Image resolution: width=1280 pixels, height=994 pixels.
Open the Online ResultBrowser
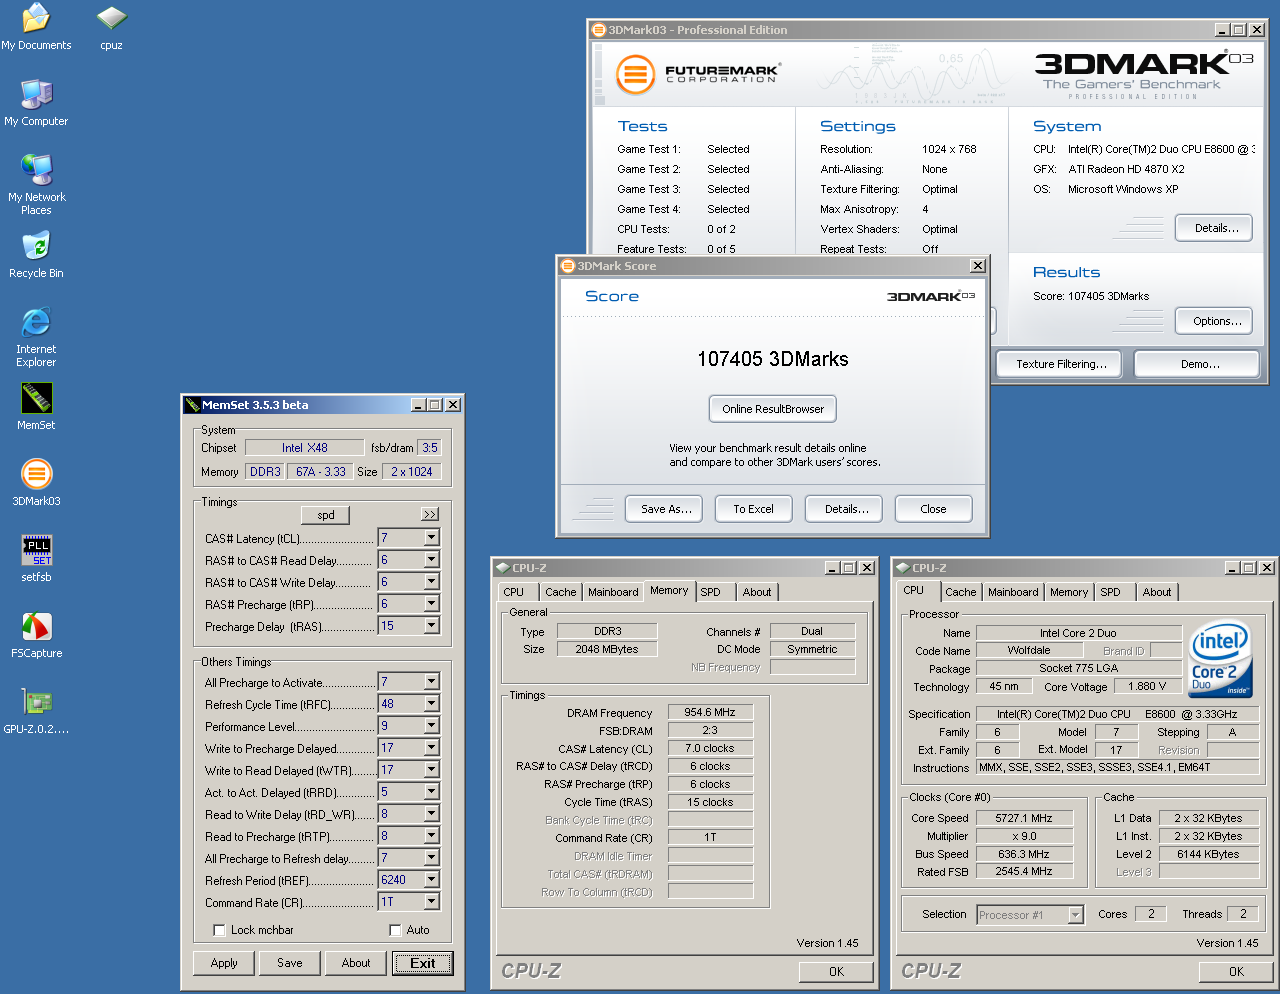[773, 409]
